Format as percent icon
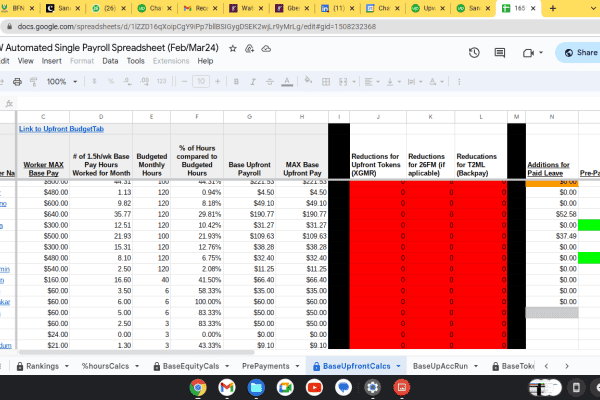Screen dimensions: 600x400 (x=111, y=82)
